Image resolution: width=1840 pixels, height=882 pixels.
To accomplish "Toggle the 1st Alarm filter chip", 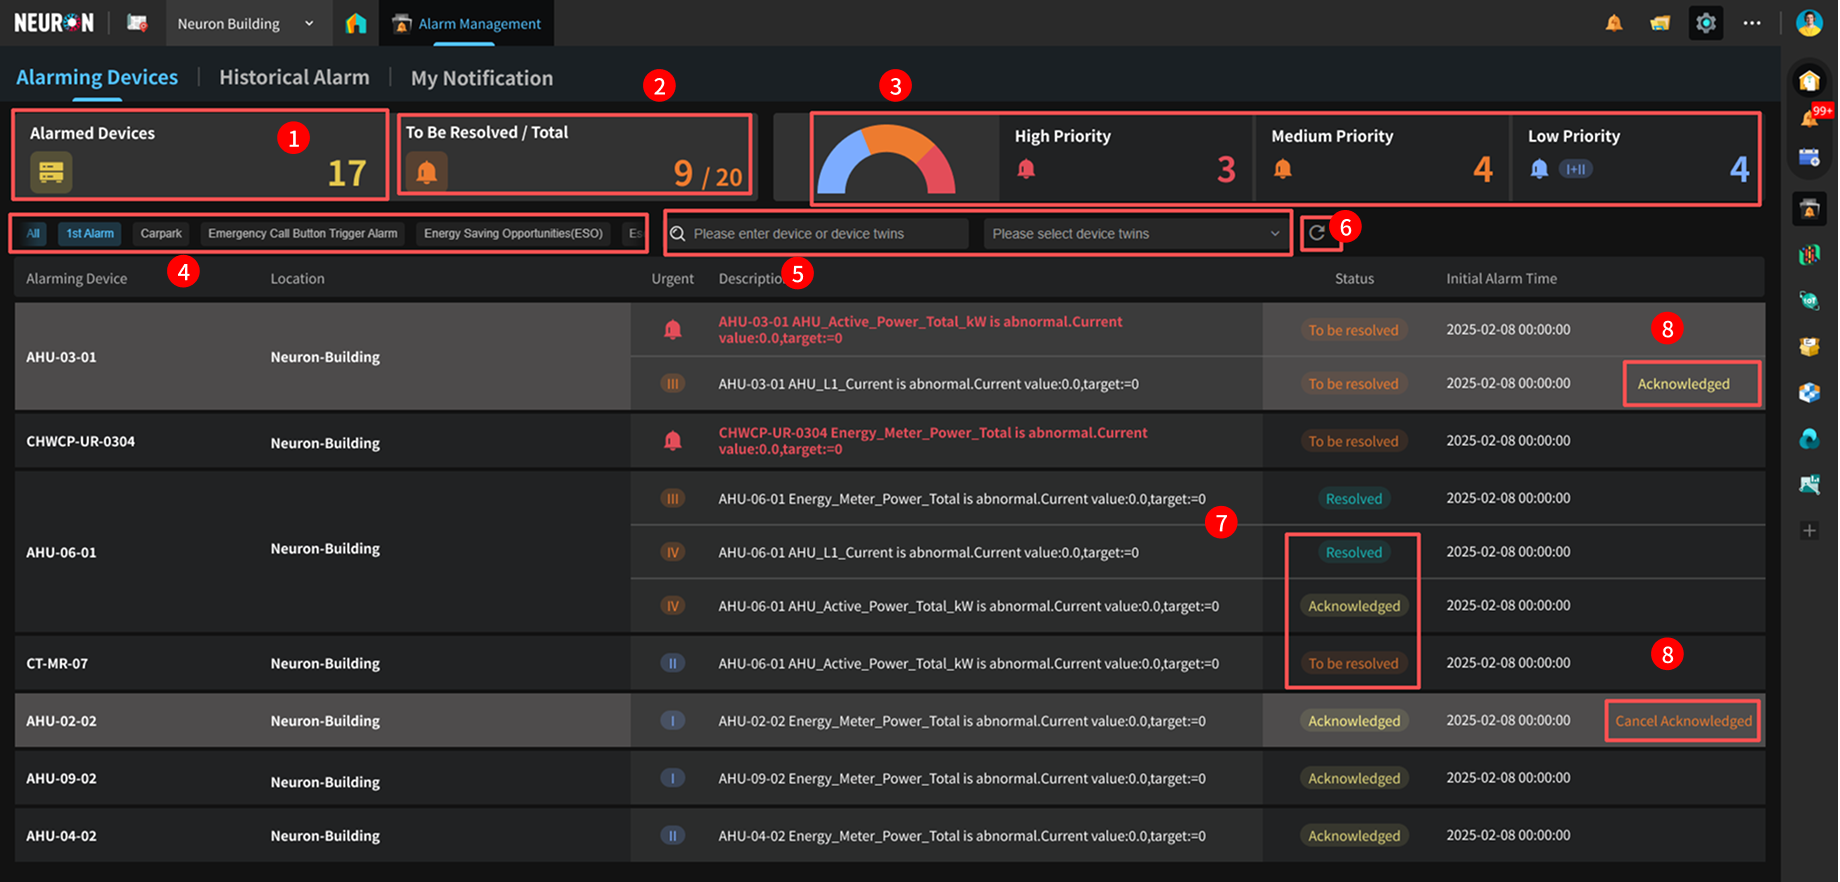I will click(x=90, y=234).
